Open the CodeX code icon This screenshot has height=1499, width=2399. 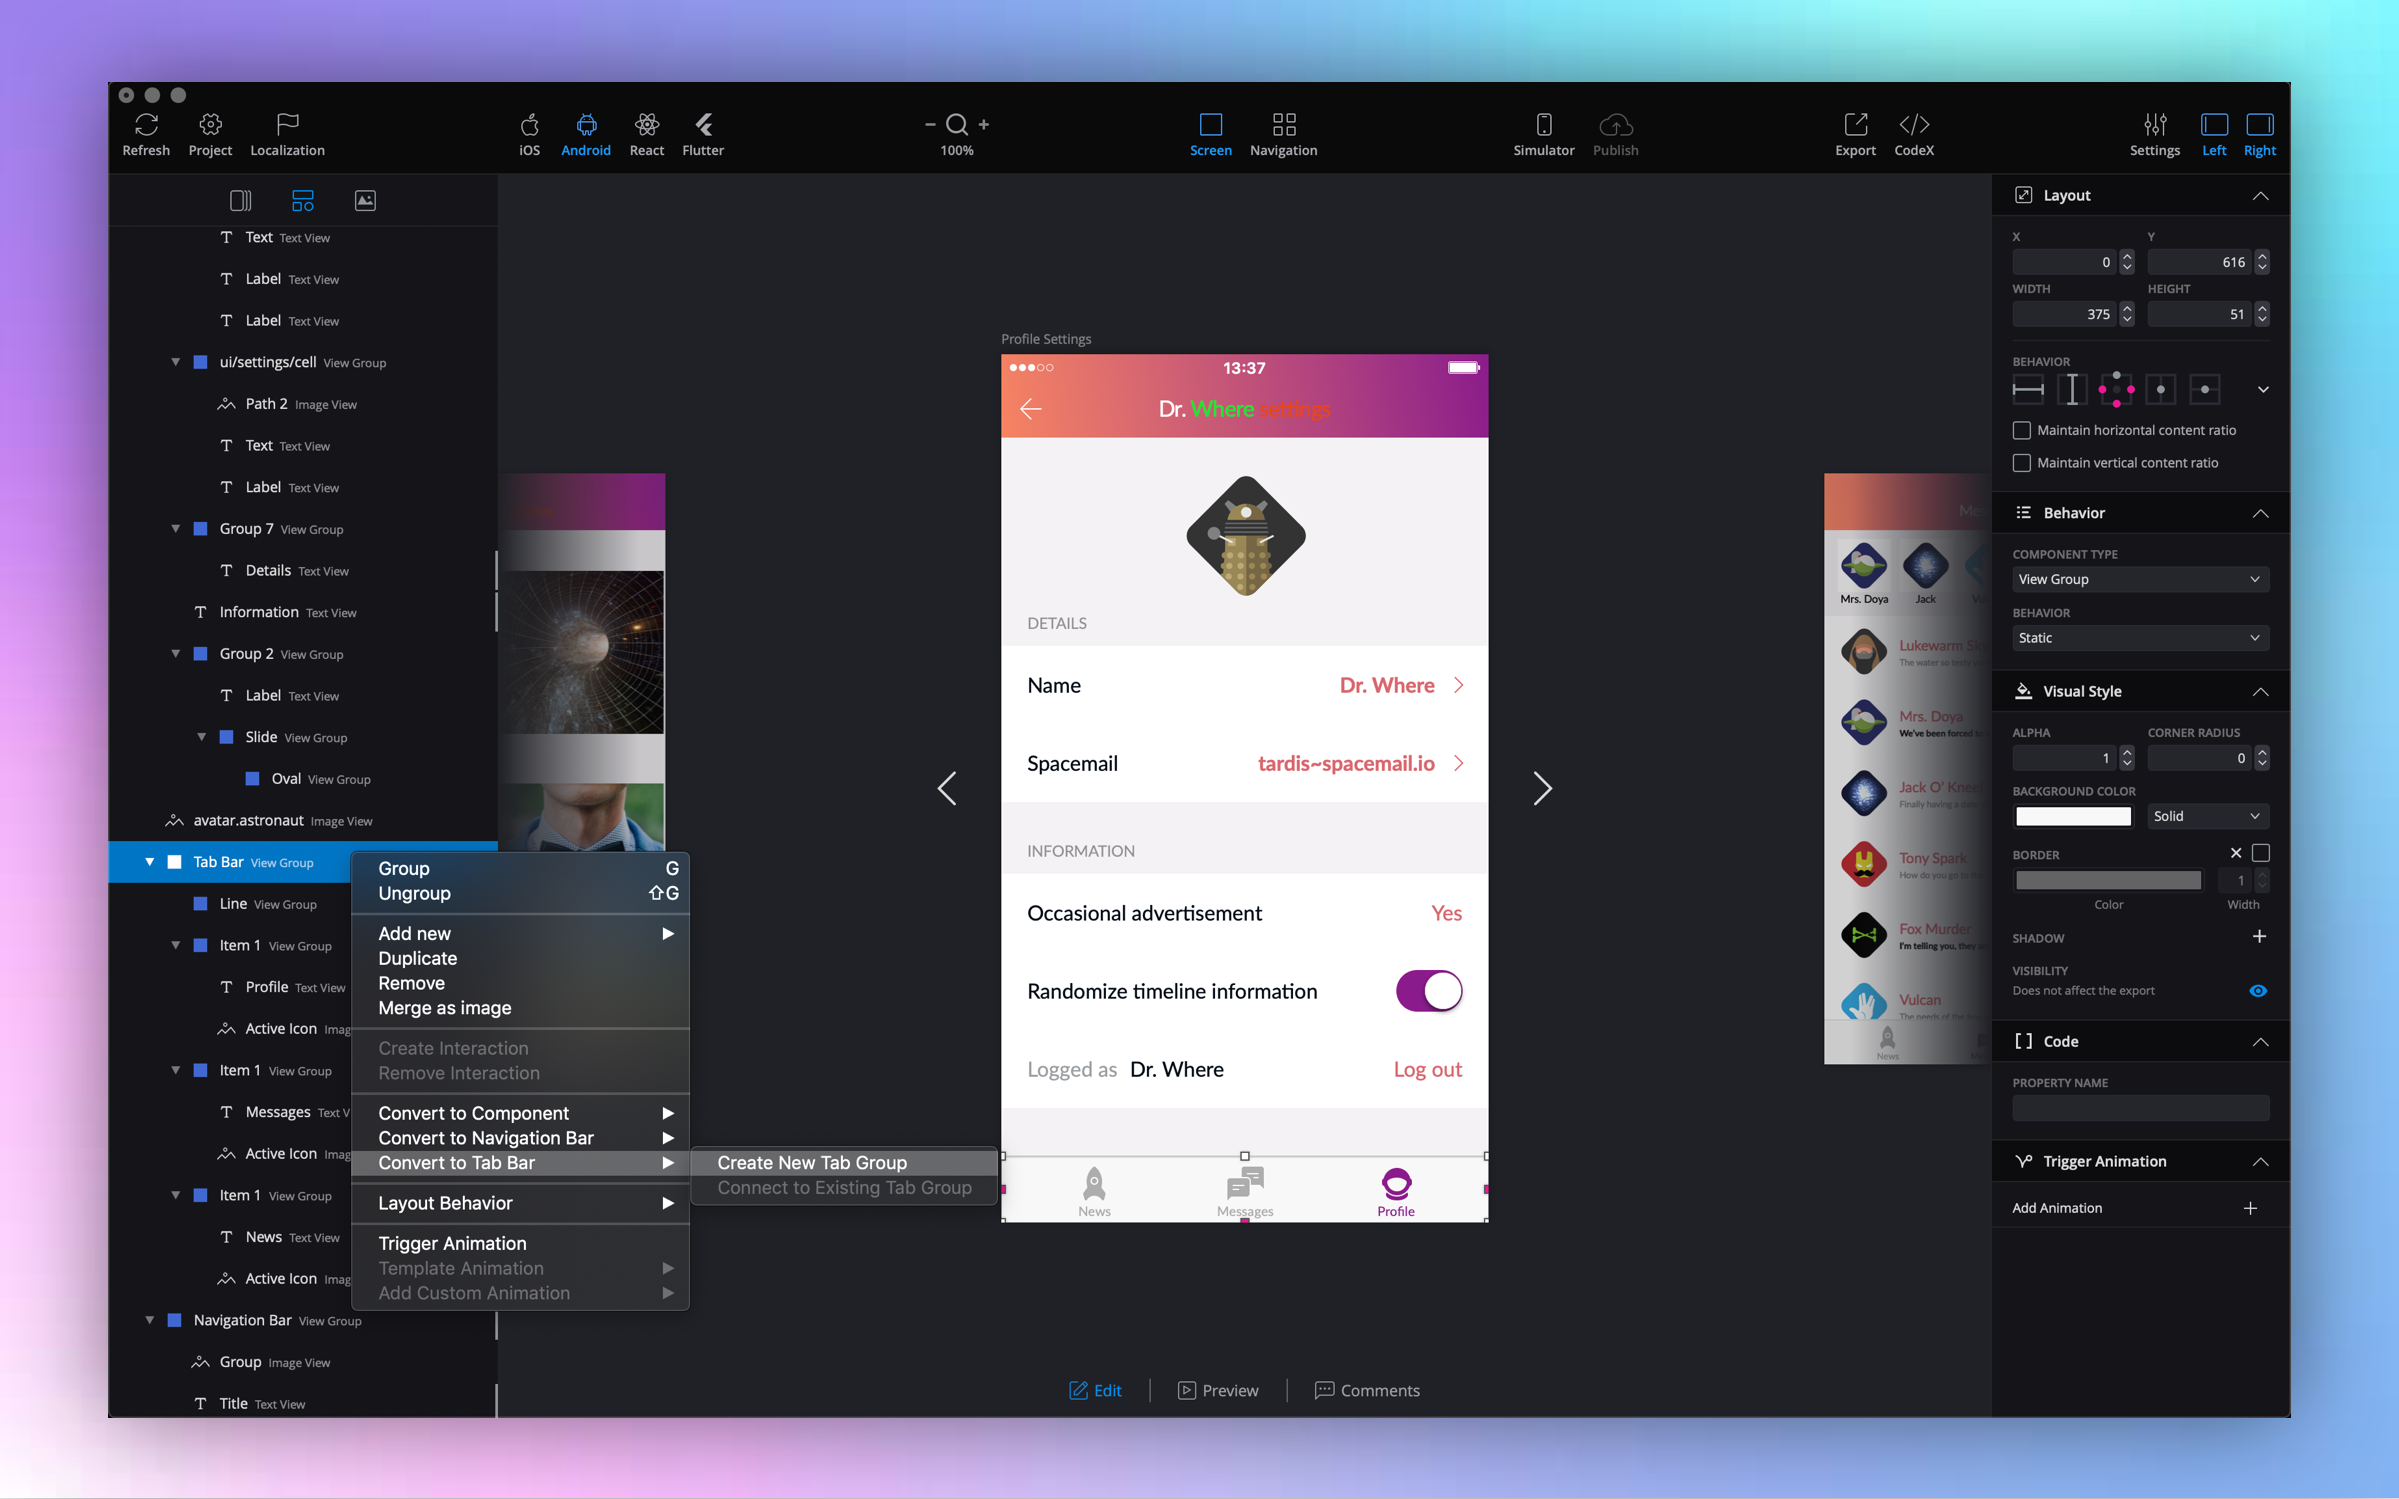1914,125
